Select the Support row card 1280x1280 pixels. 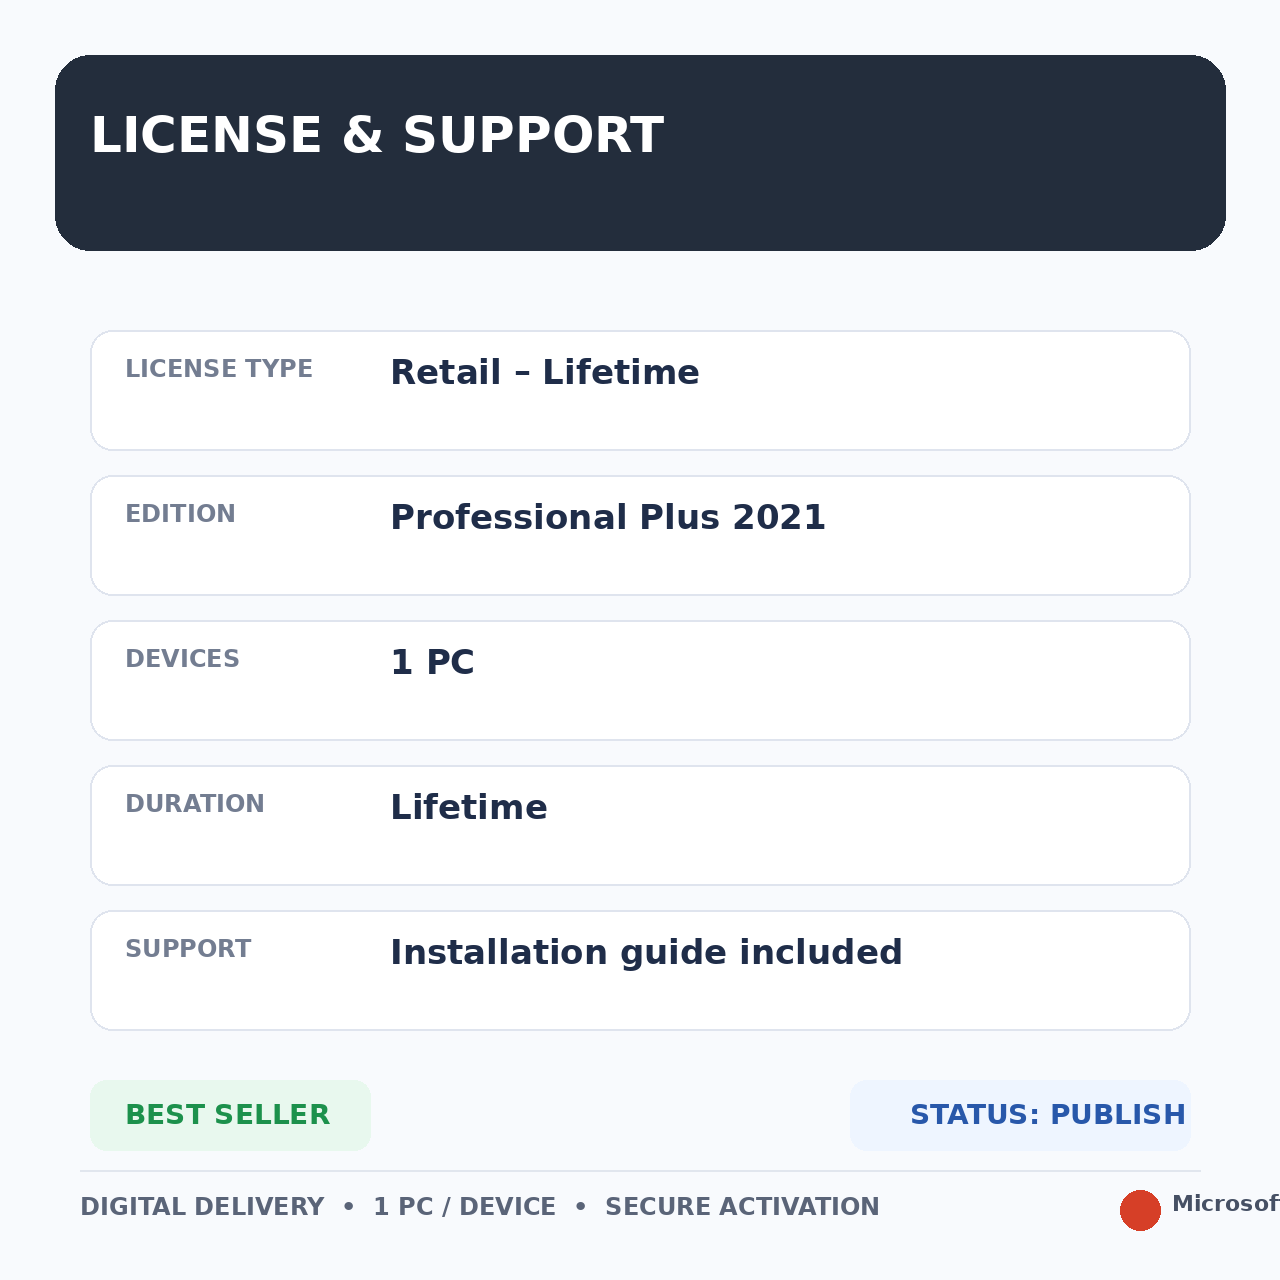(640, 970)
